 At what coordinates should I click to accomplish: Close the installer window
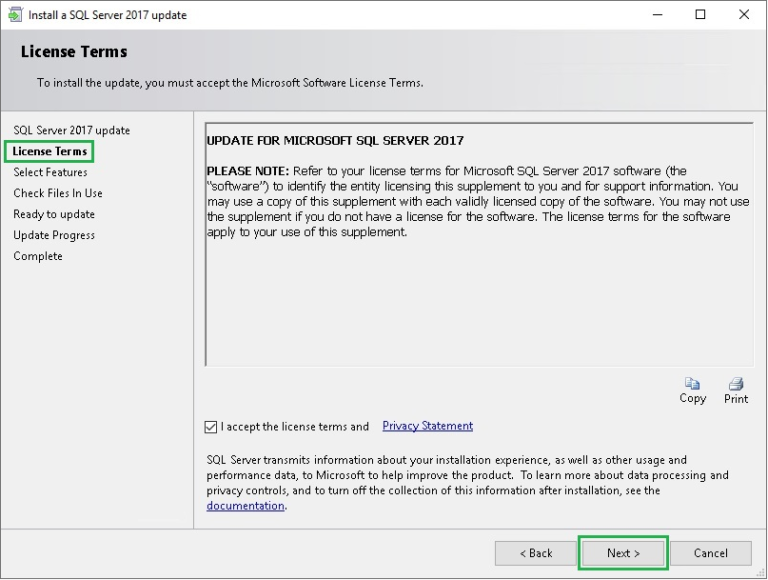pyautogui.click(x=744, y=15)
